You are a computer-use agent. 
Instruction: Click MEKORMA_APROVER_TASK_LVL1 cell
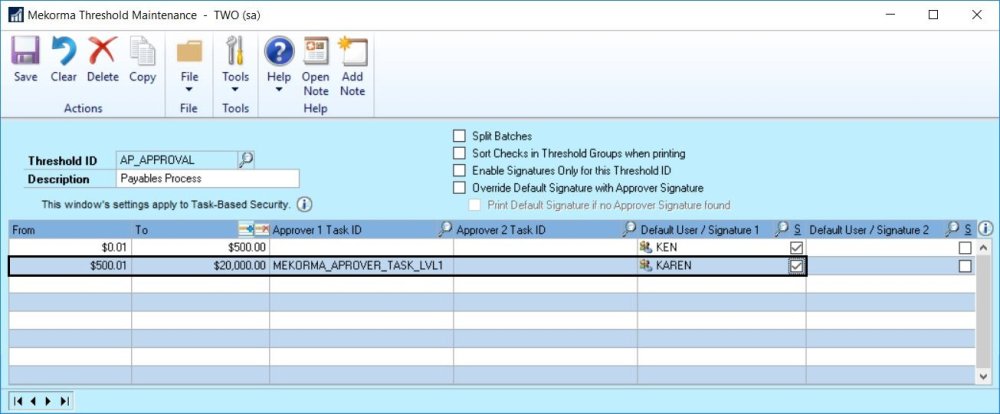(361, 266)
